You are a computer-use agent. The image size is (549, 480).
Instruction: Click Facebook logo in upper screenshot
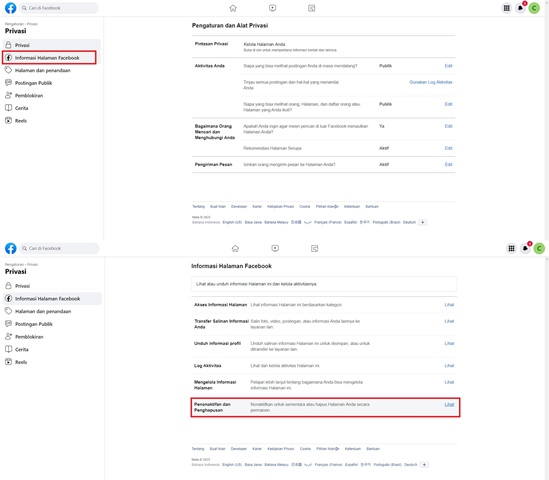pos(11,8)
